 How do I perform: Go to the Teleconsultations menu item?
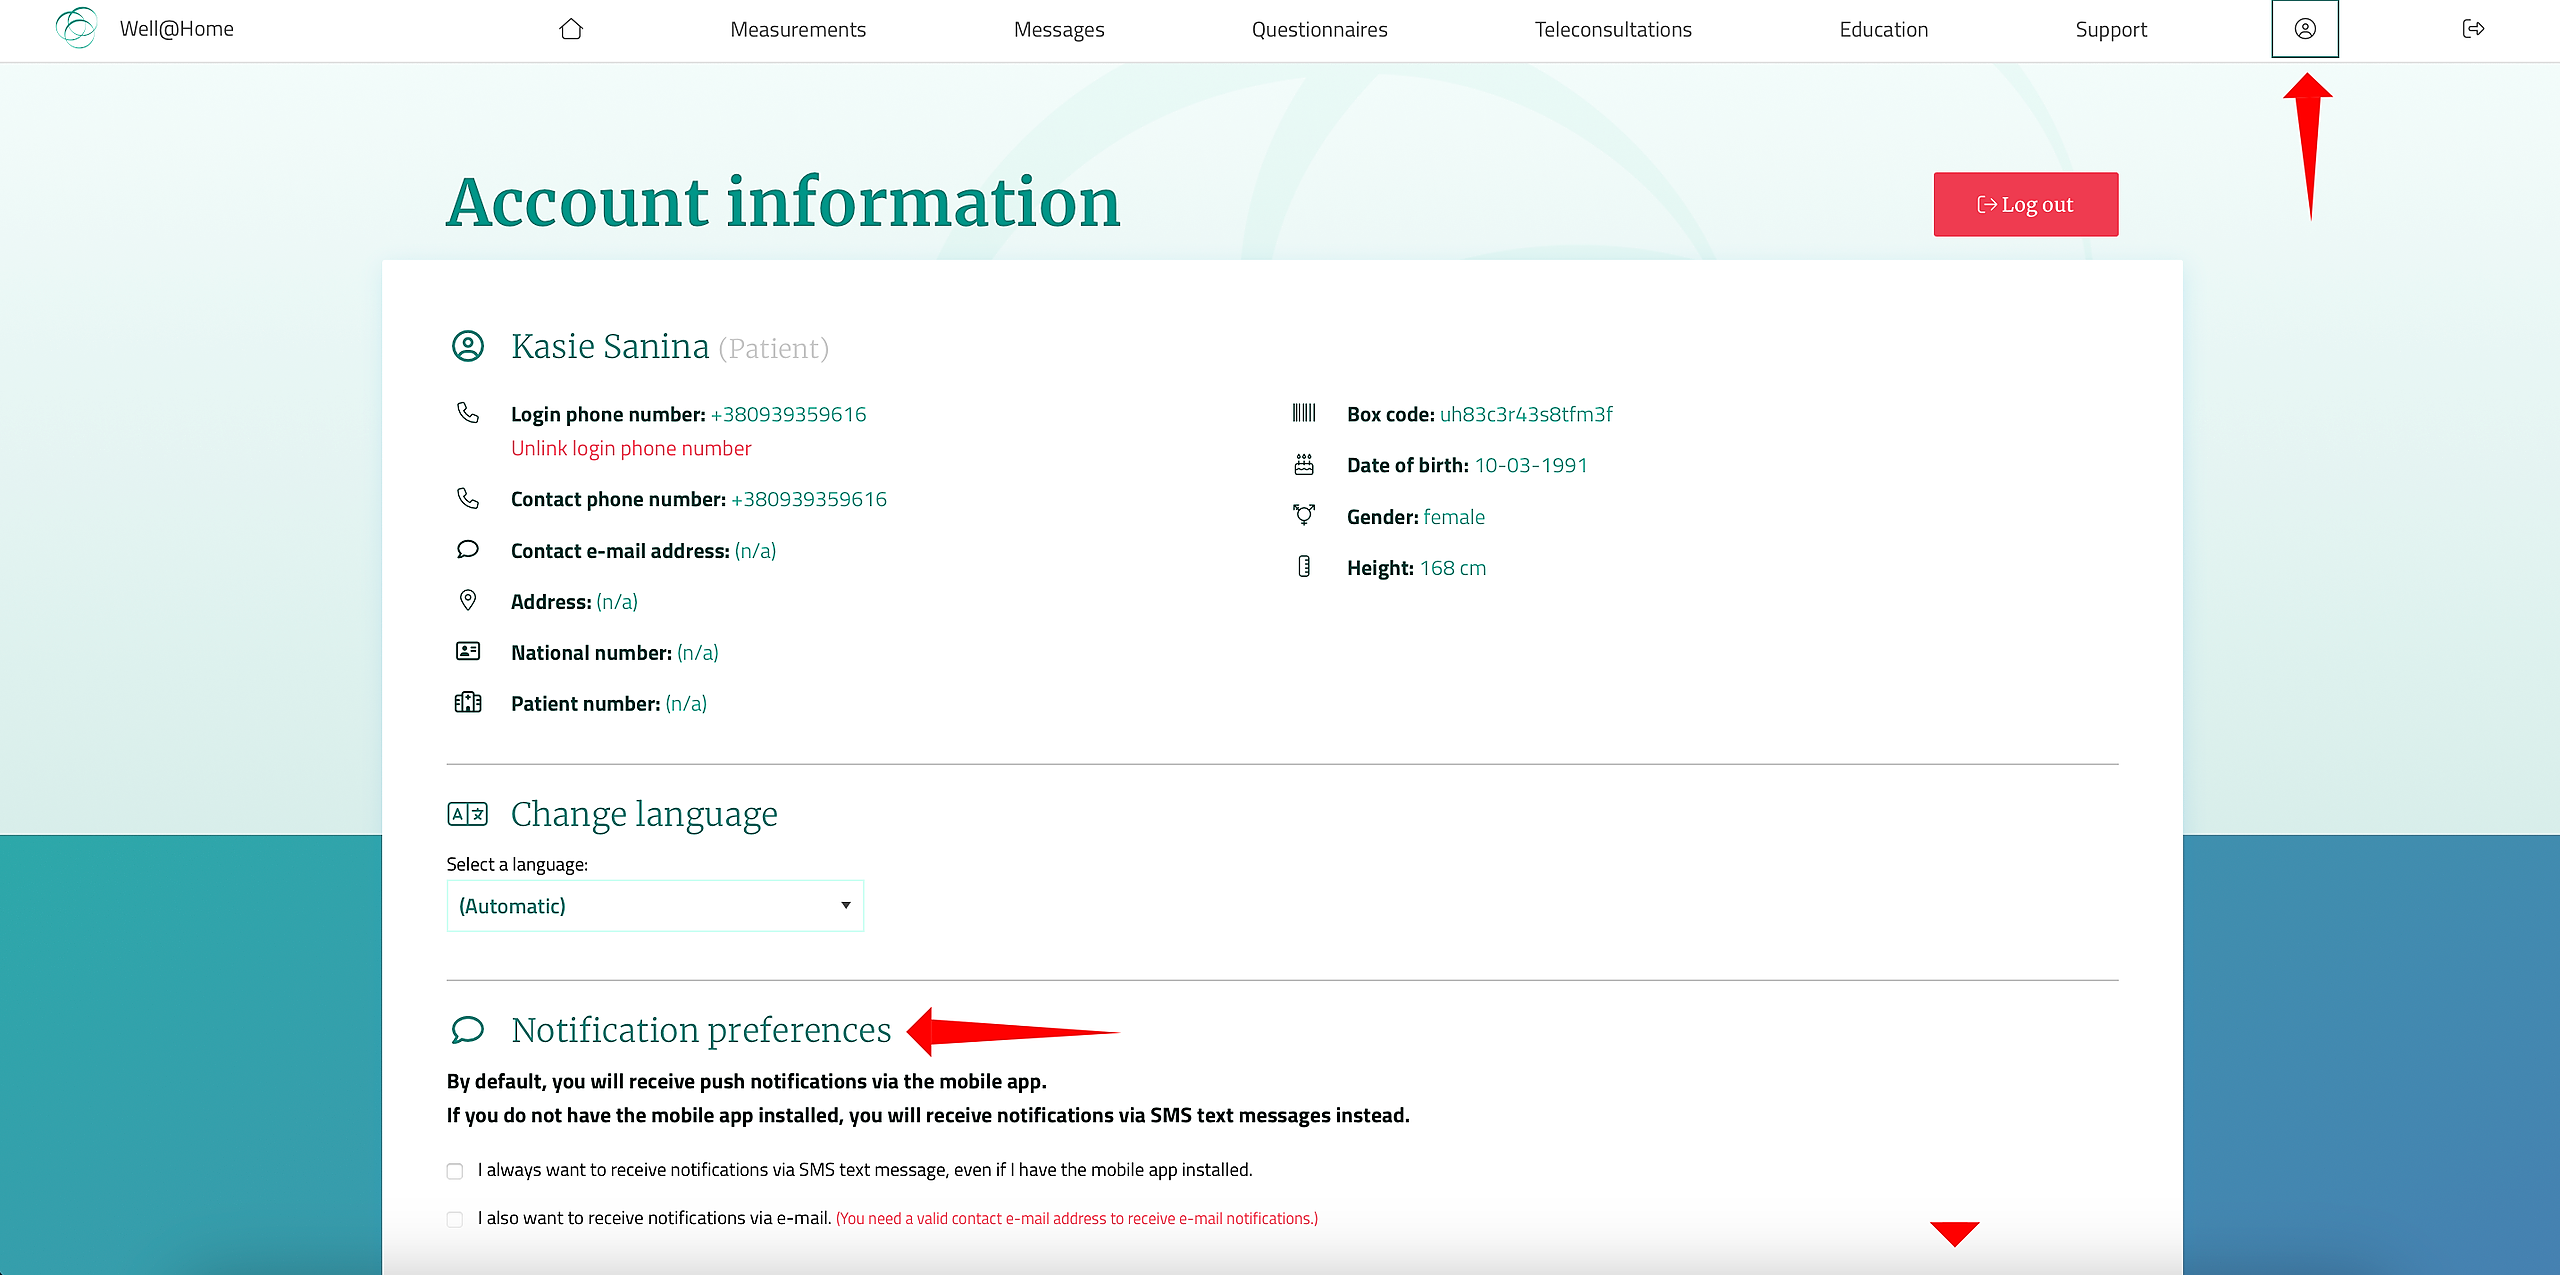tap(1612, 30)
